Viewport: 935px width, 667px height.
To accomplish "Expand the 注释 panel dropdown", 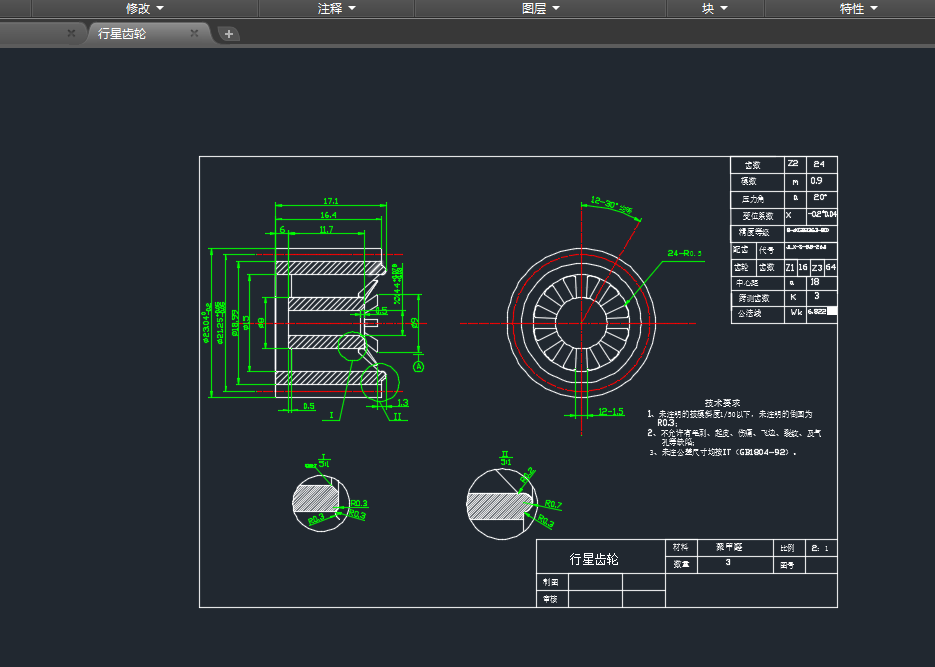I will pos(336,8).
